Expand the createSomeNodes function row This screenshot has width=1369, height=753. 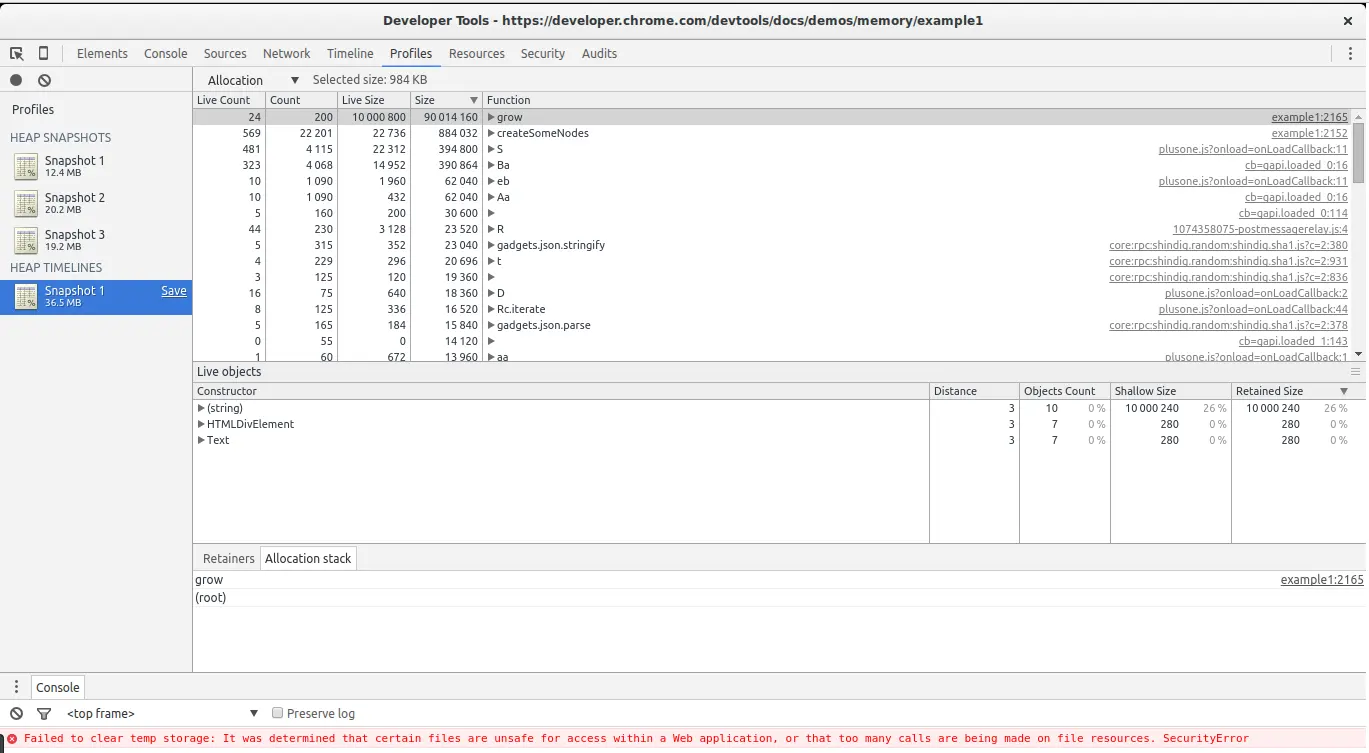491,133
